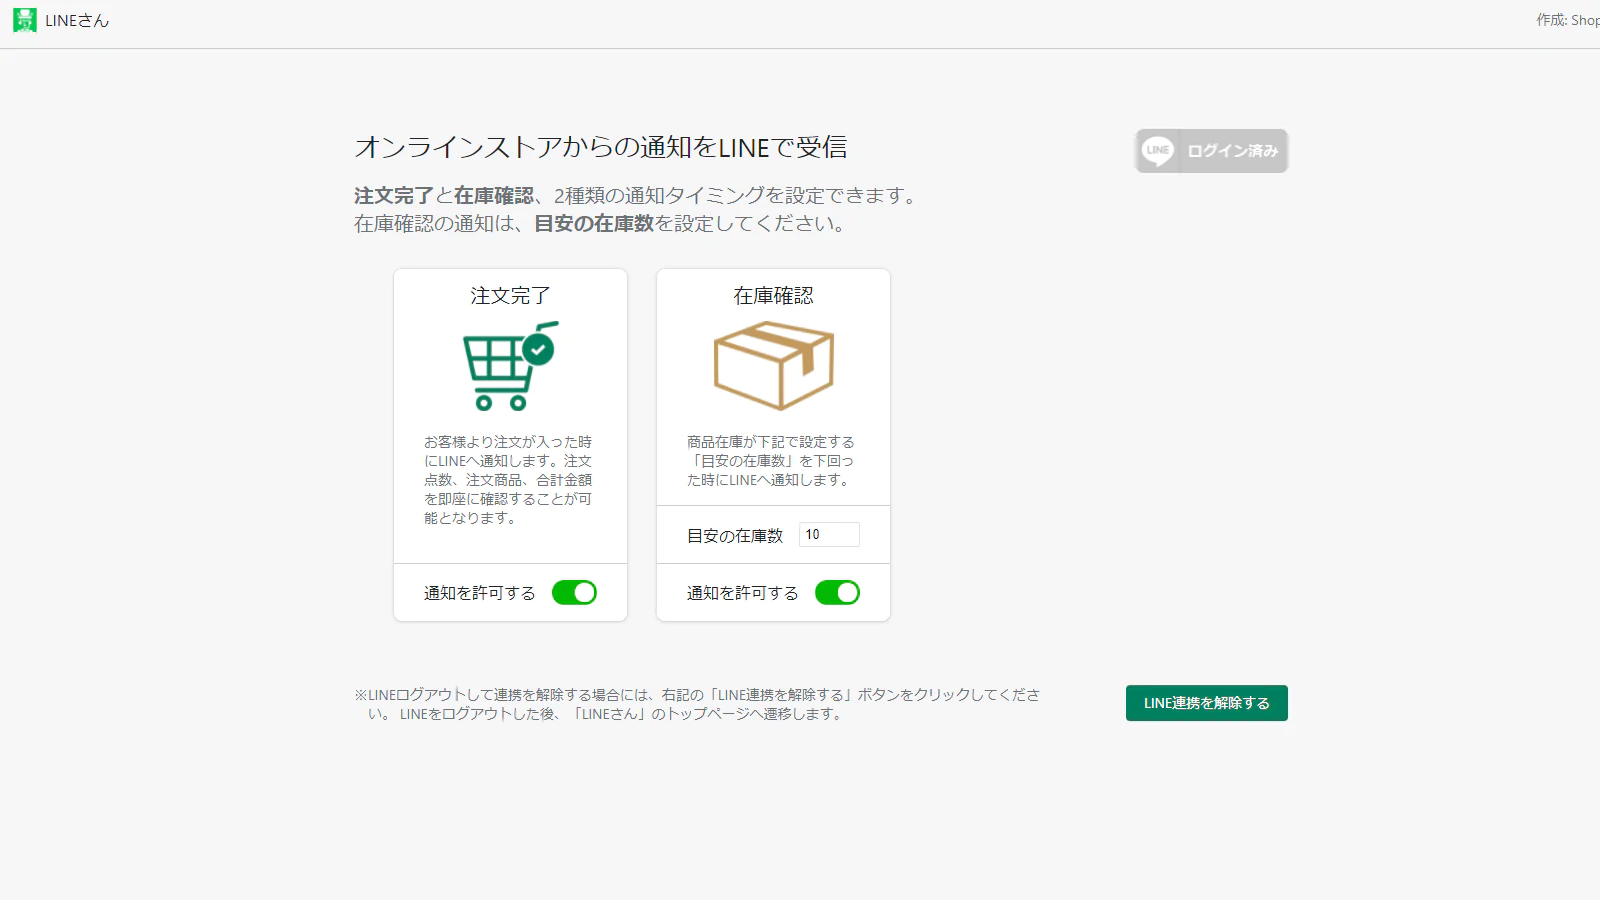Click the green shopping cart icon
Screen dimensions: 1600x900
point(510,366)
